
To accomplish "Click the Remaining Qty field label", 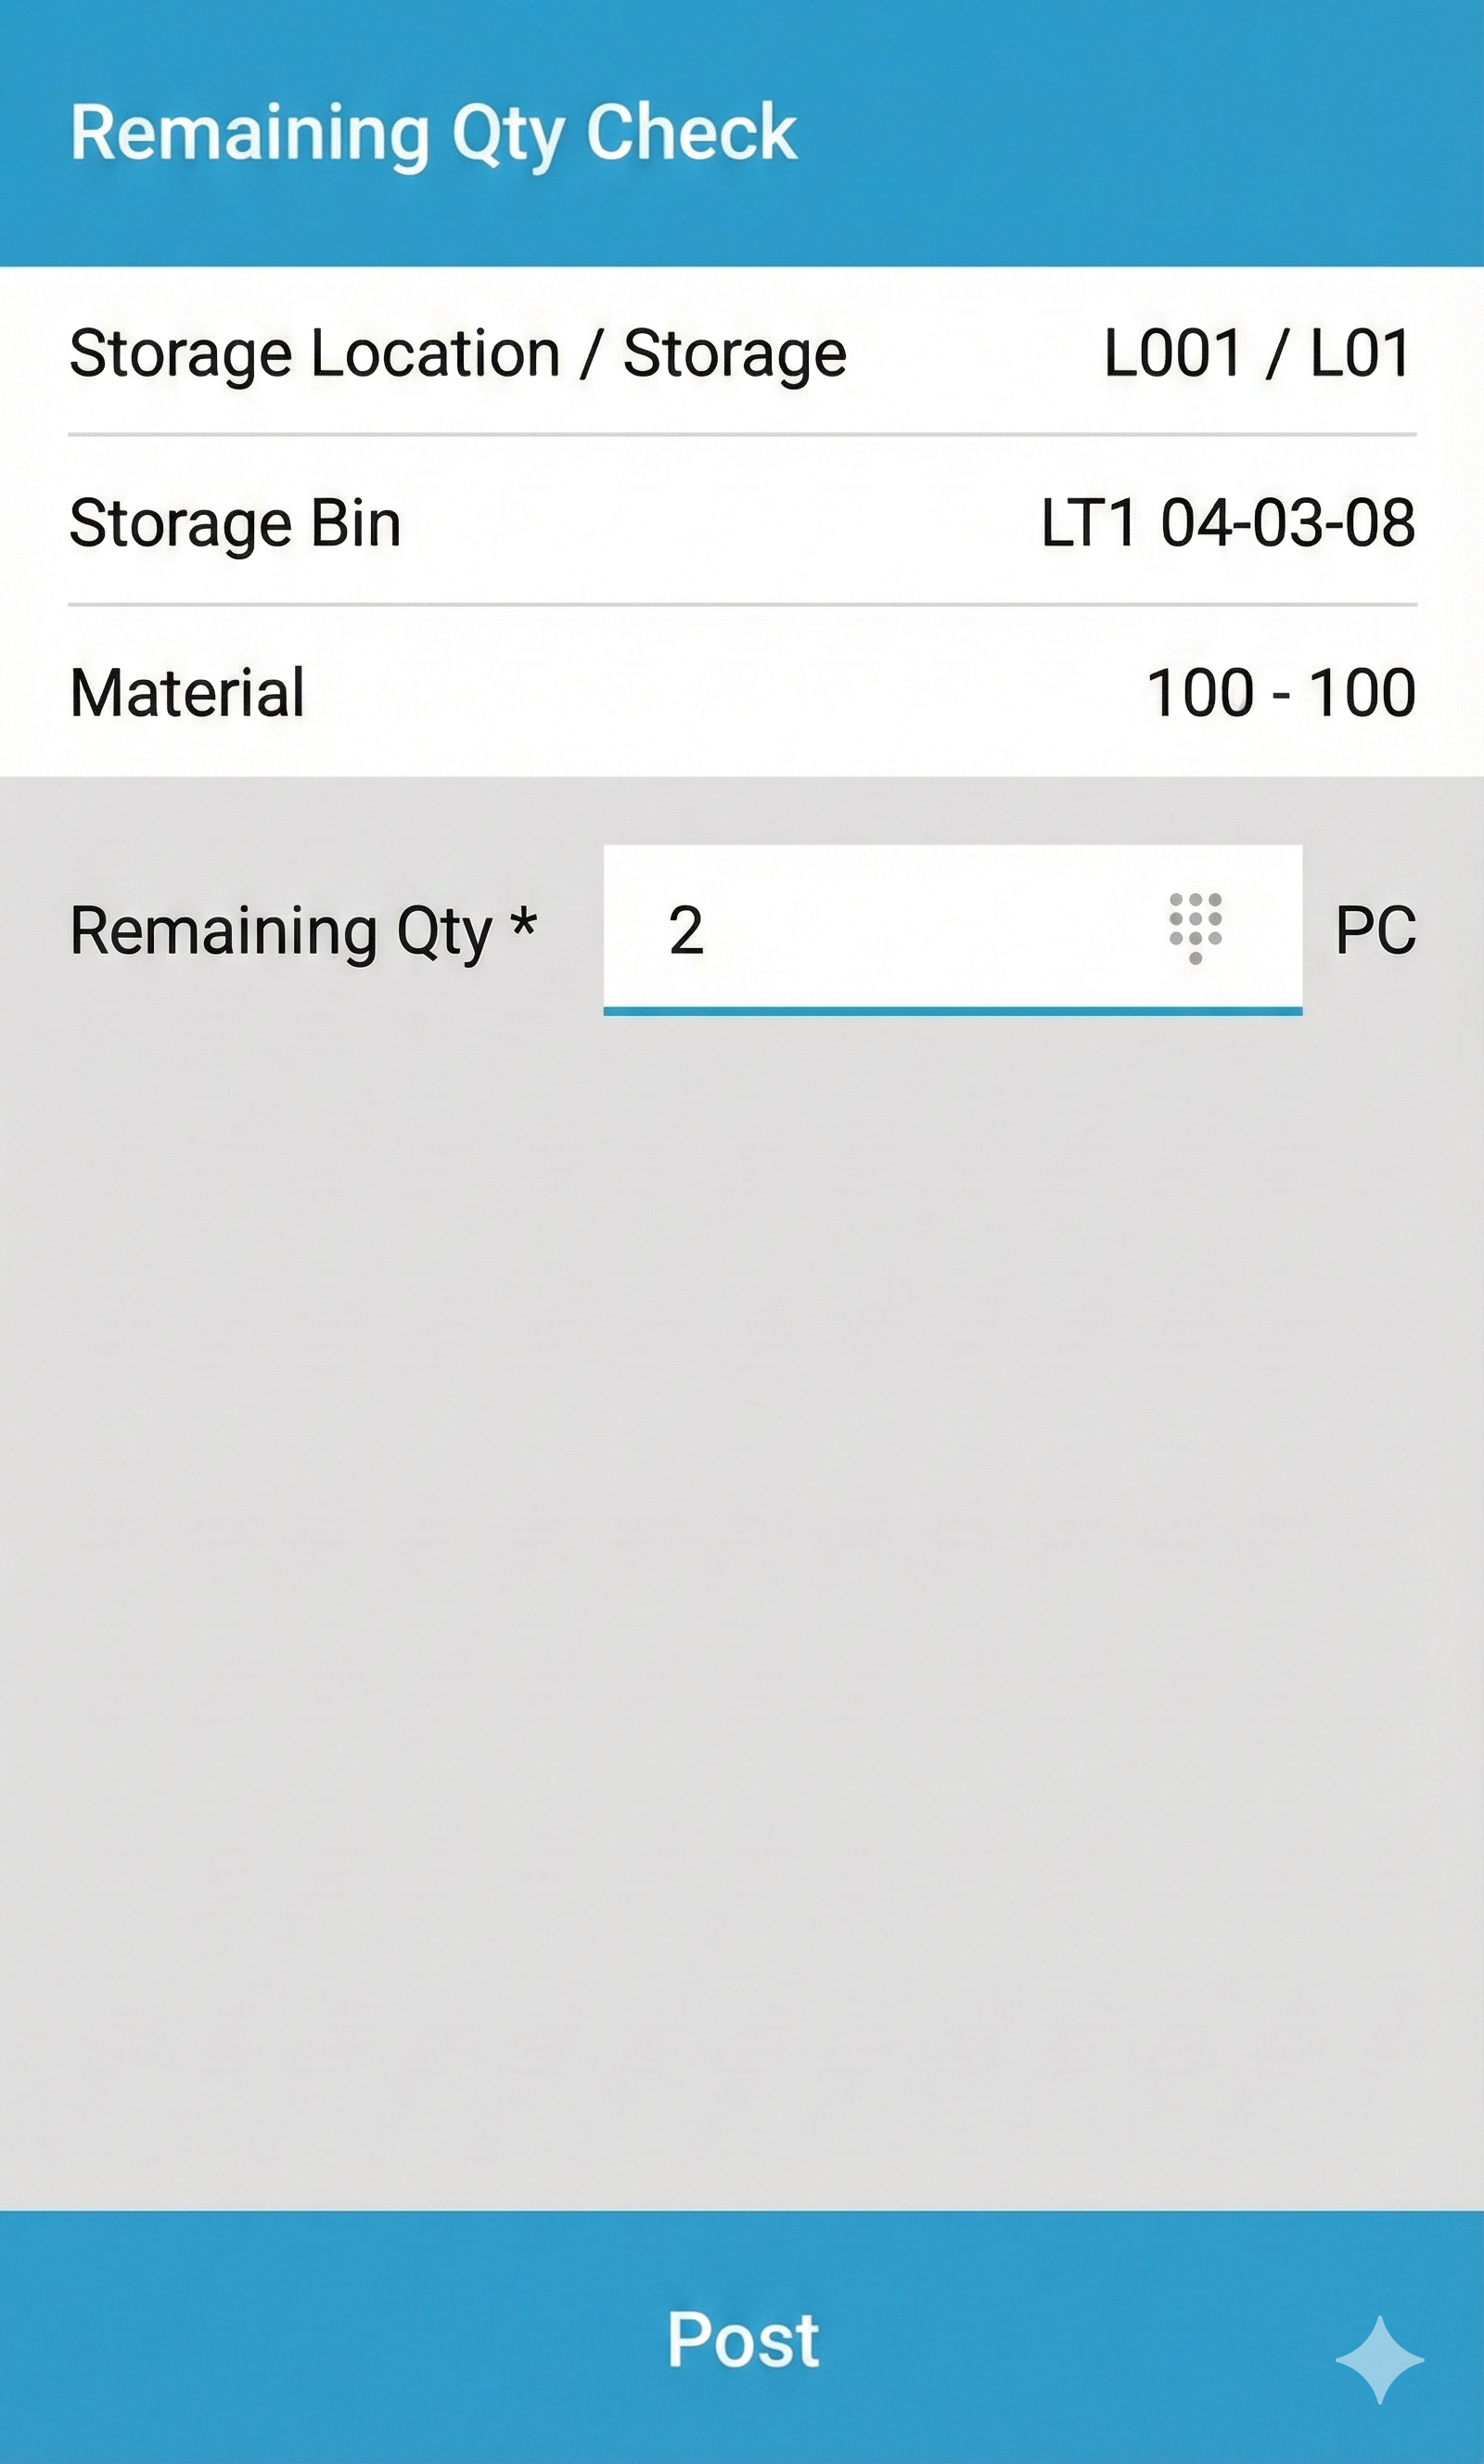I will [x=280, y=931].
